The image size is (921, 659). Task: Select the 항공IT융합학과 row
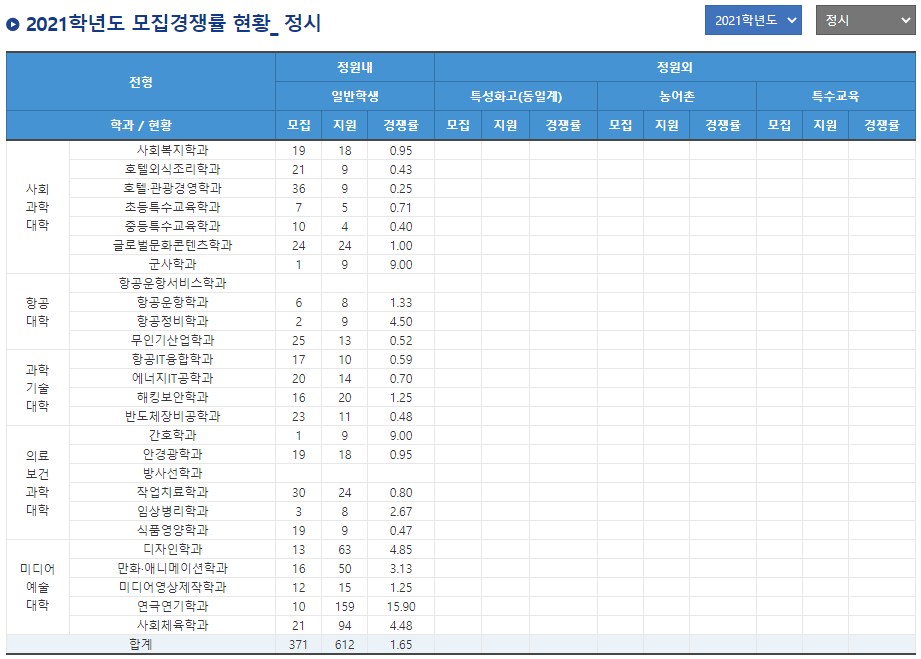[172, 359]
